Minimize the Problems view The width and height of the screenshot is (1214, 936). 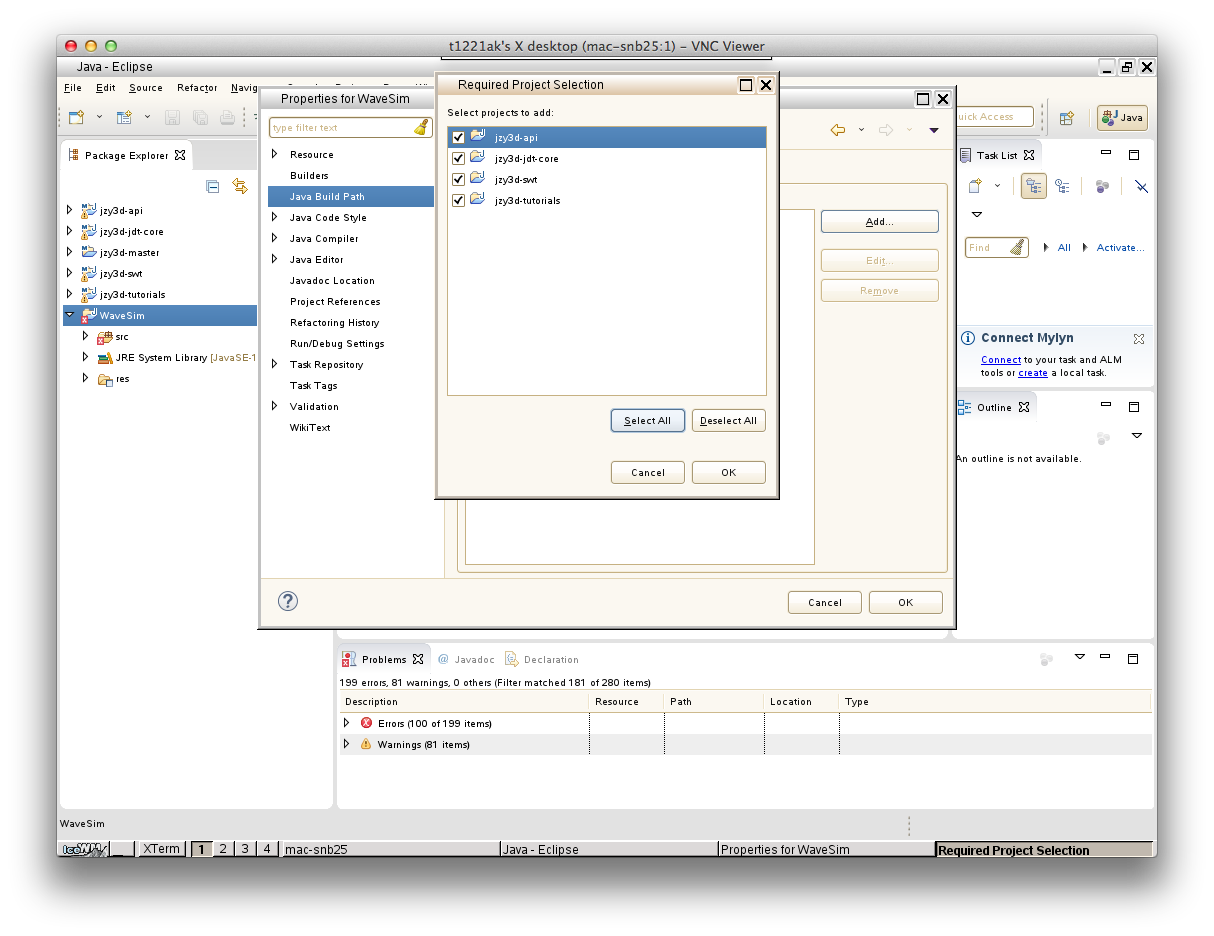pyautogui.click(x=1105, y=658)
